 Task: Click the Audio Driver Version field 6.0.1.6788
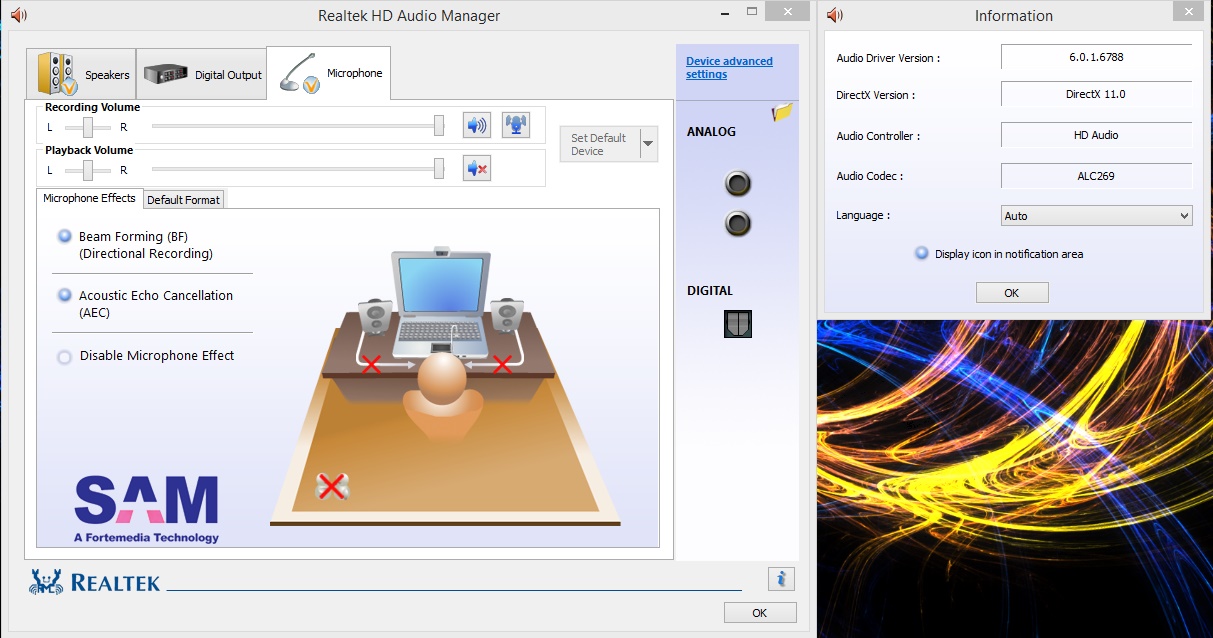click(1097, 57)
